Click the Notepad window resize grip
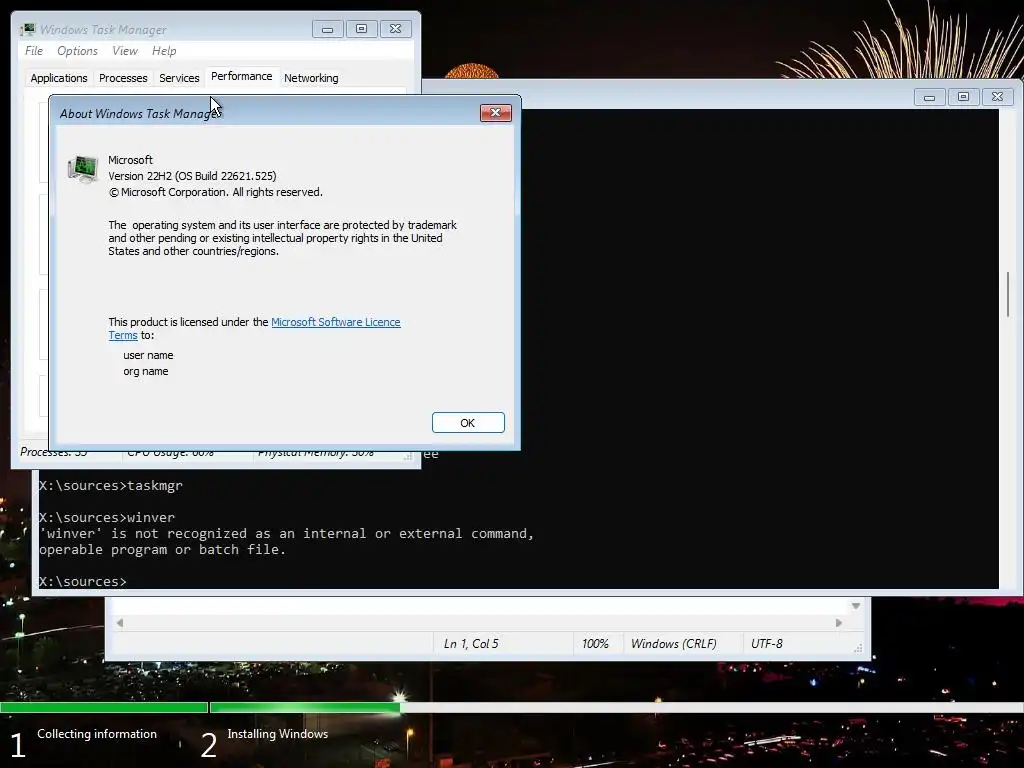The width and height of the screenshot is (1024, 768). tap(858, 648)
